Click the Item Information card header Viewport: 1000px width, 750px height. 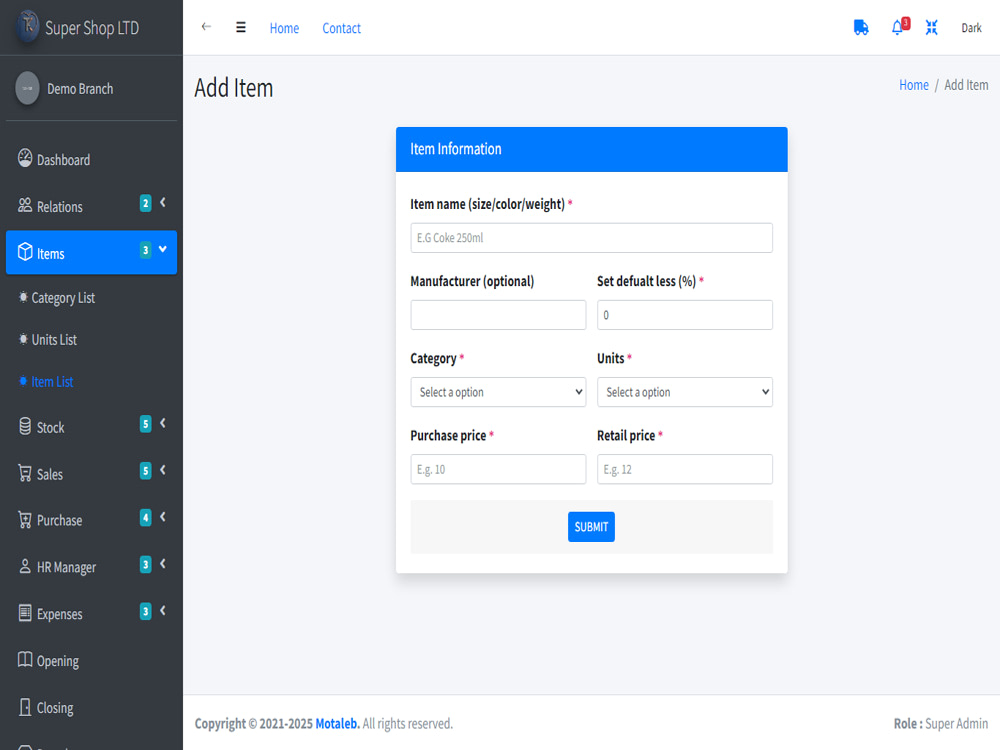591,149
